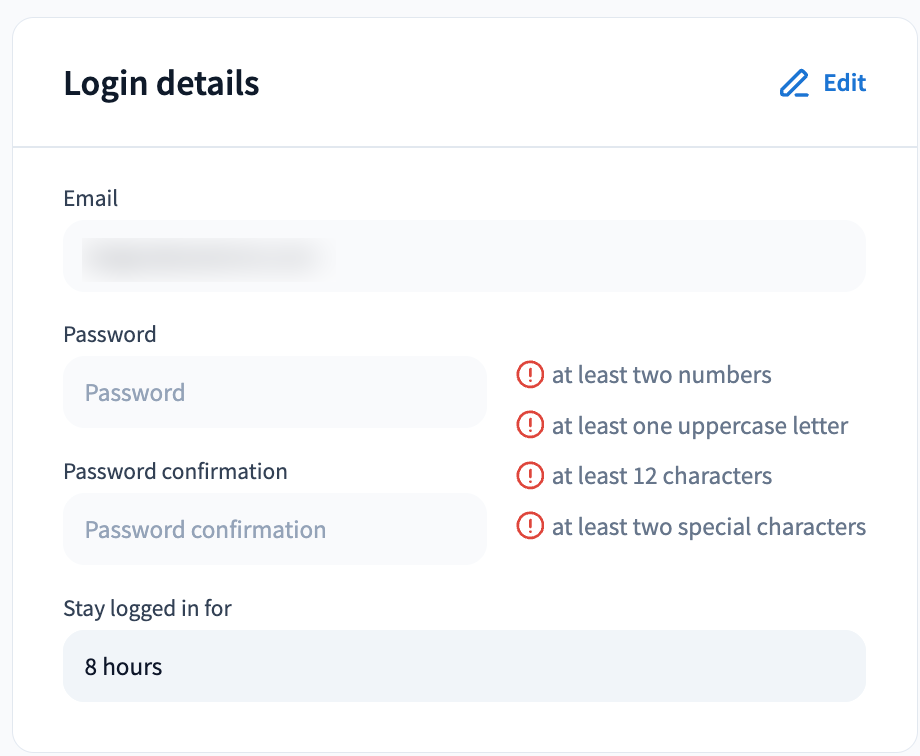Screen dimensions: 920x756
Task: Select the 8 hours value
Action: click(x=123, y=667)
